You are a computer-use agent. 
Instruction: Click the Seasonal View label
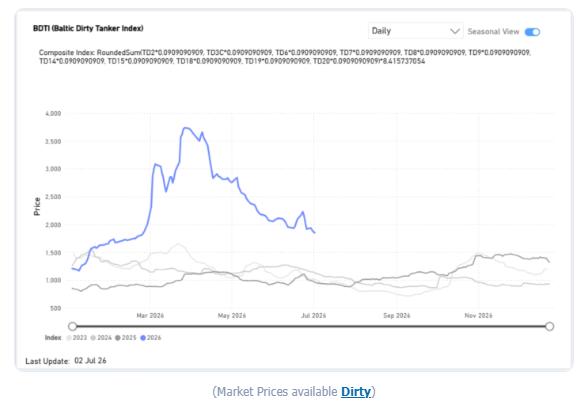pyautogui.click(x=493, y=32)
